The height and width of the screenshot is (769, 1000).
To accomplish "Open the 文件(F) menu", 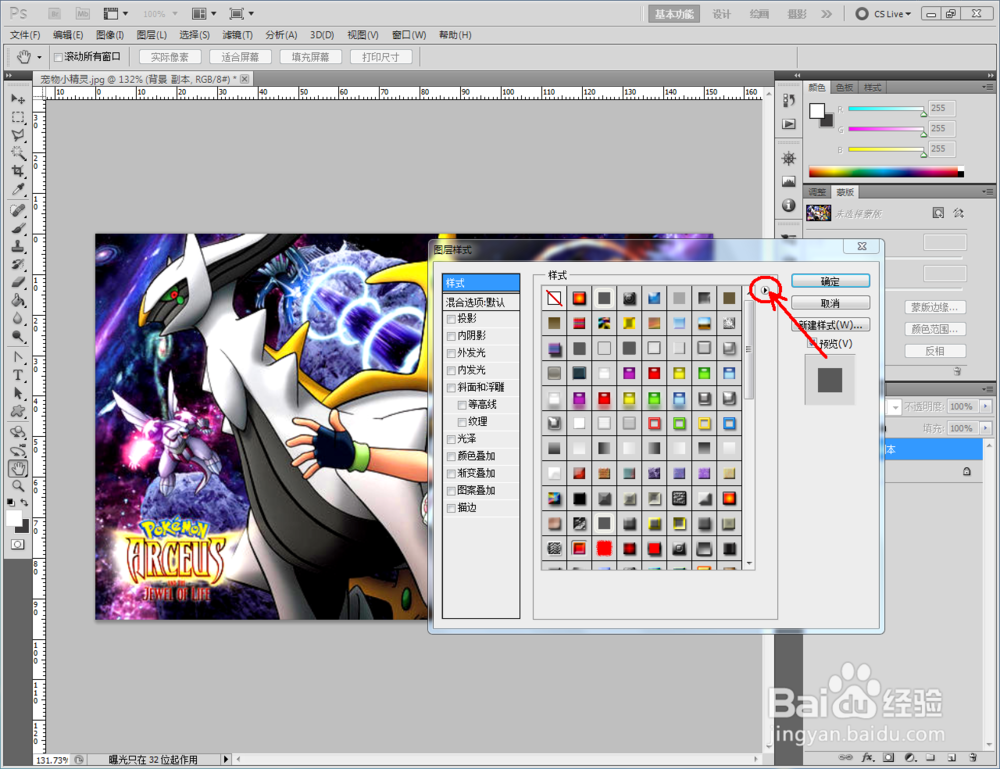I will click(x=25, y=35).
